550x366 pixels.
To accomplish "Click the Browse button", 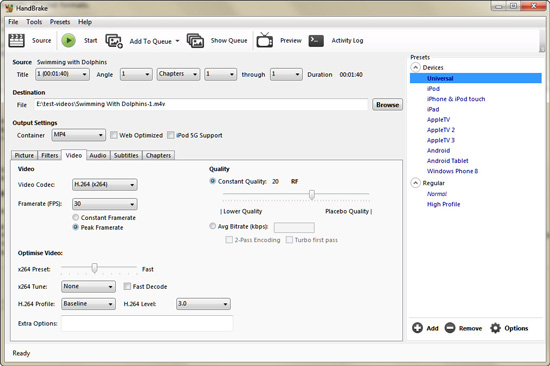I will pyautogui.click(x=387, y=105).
